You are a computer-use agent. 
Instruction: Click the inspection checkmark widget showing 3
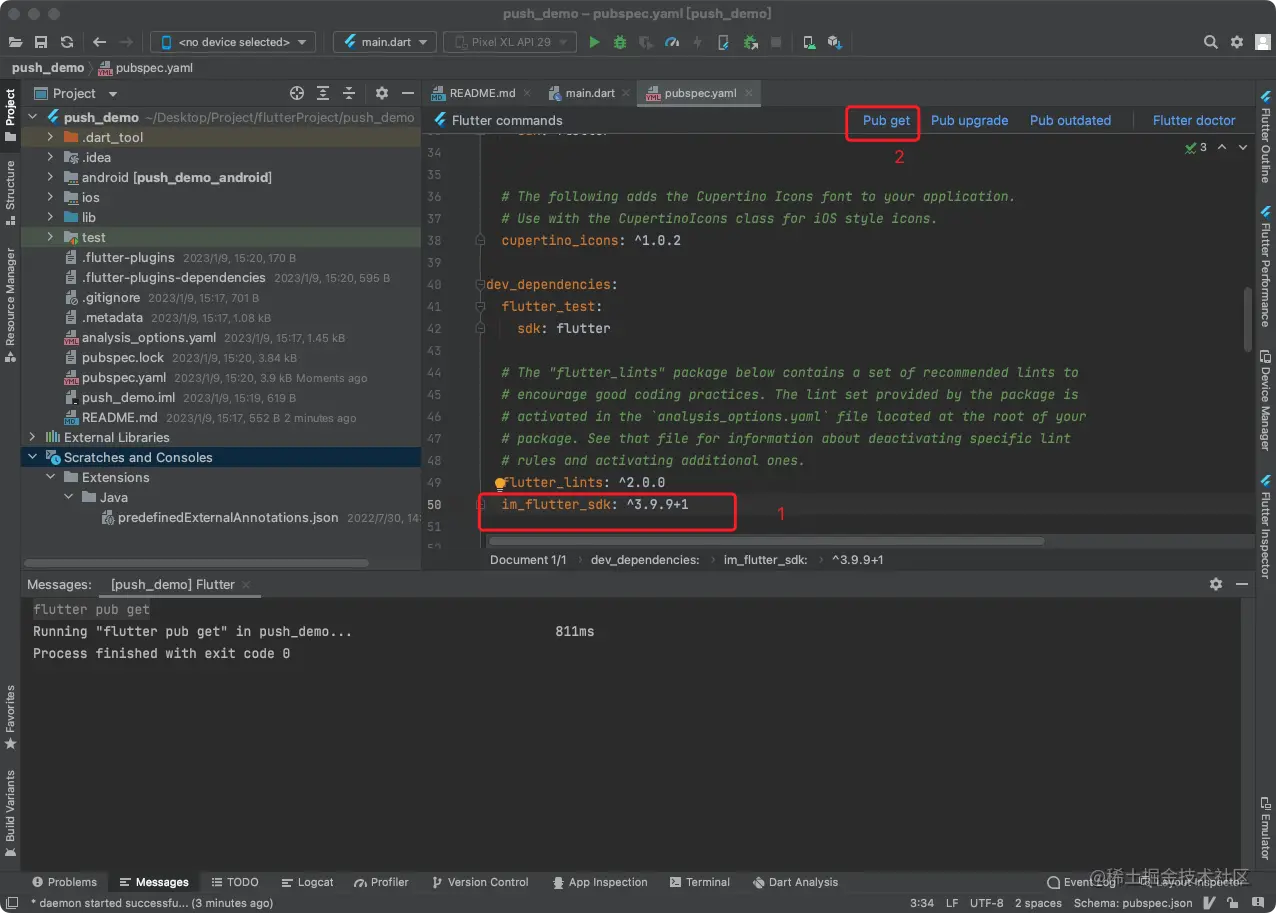[x=1196, y=147]
